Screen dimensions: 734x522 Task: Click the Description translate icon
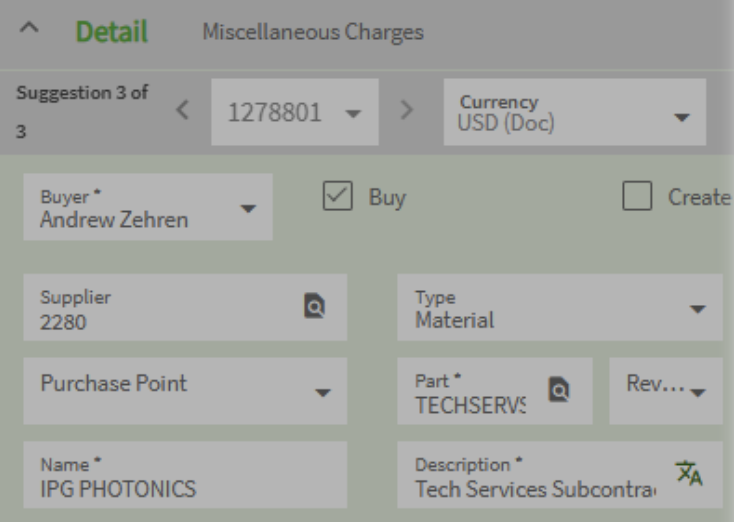tap(687, 473)
